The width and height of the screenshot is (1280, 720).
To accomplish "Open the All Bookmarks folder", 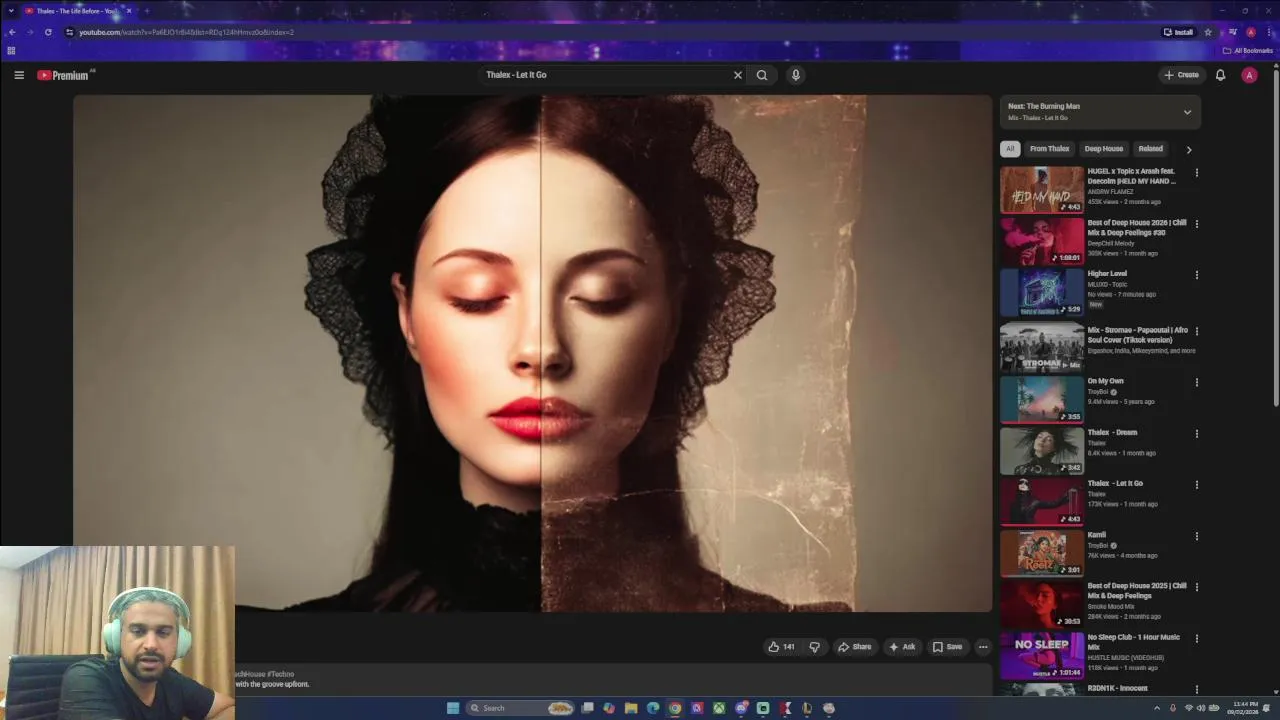I will tap(1247, 50).
